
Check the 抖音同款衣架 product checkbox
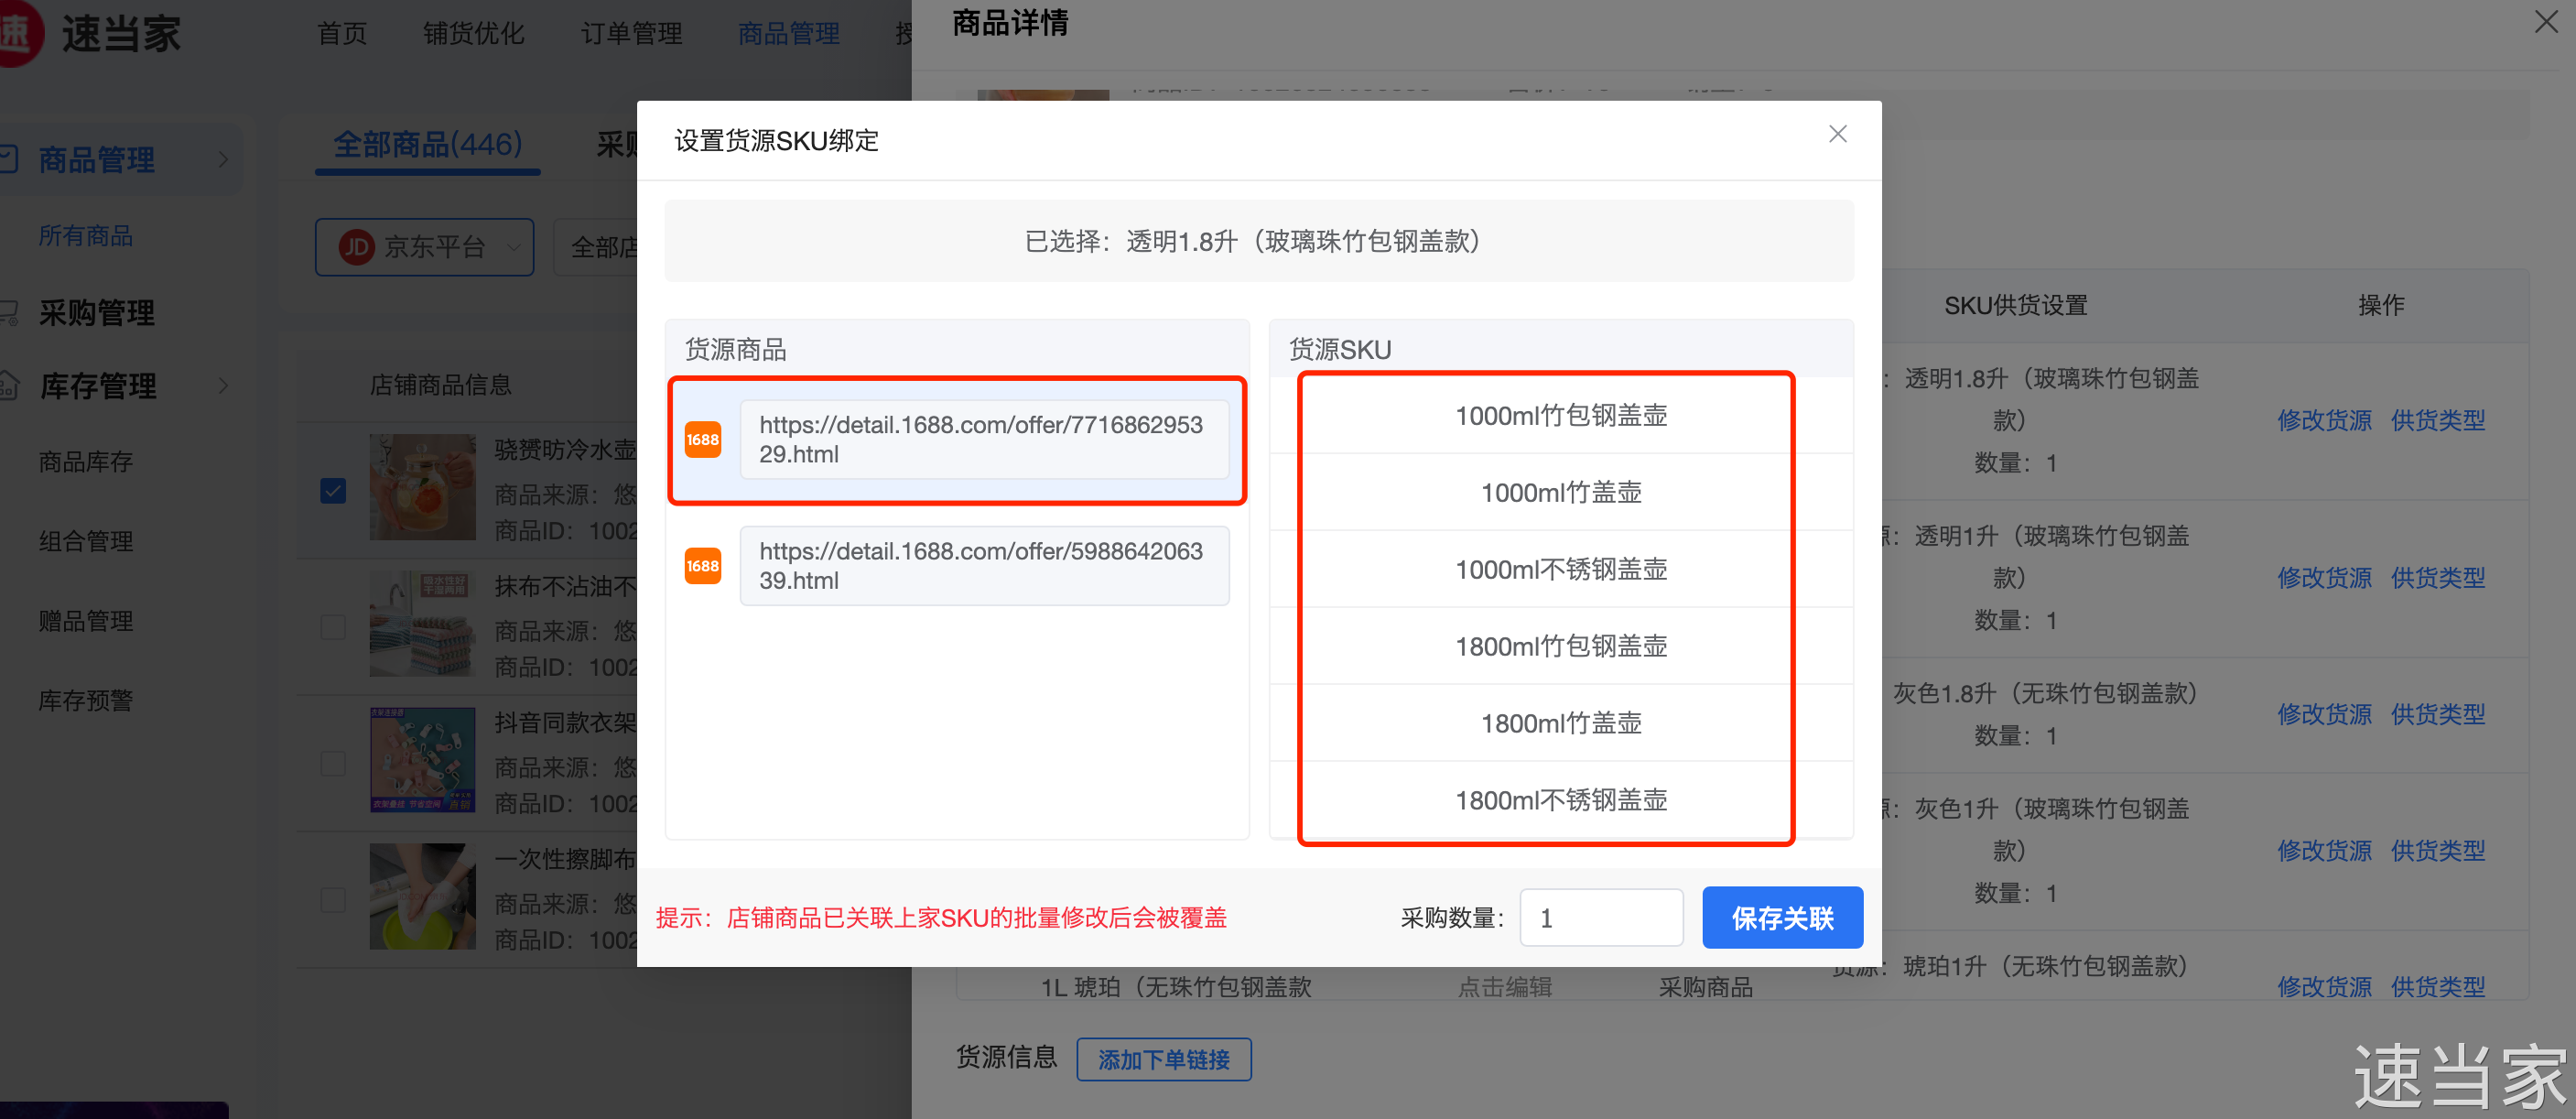[x=333, y=763]
